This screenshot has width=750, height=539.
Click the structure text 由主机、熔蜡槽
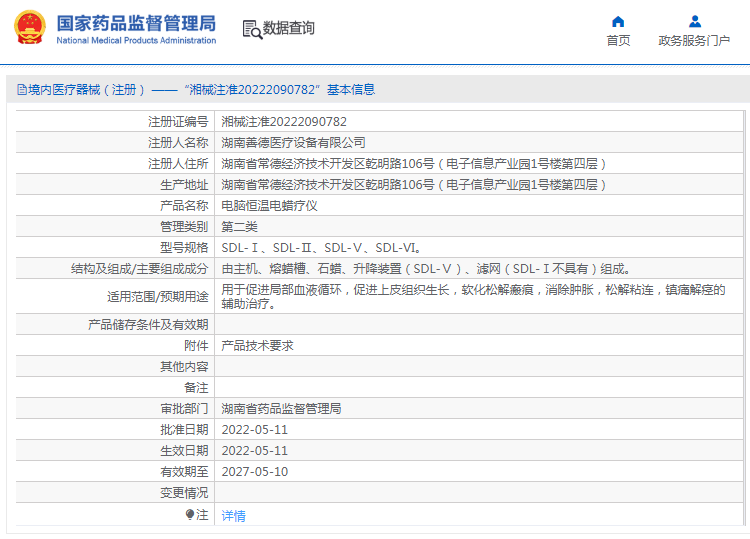(x=426, y=269)
